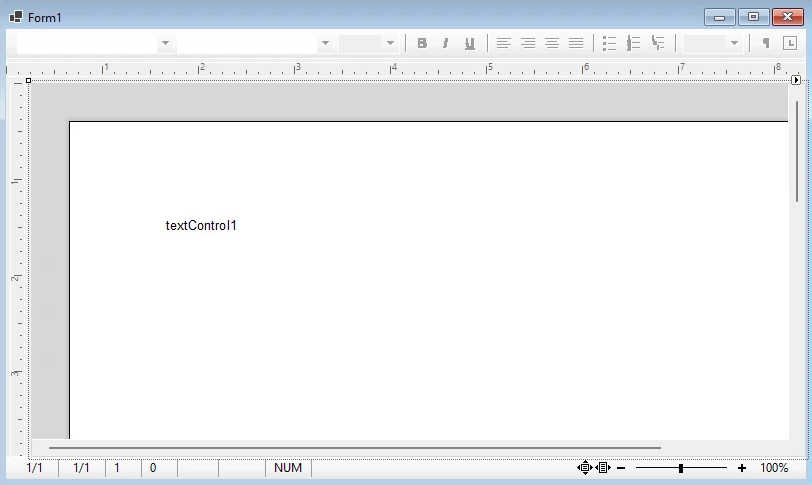Click the vertical scrollbar thumb

[796, 152]
